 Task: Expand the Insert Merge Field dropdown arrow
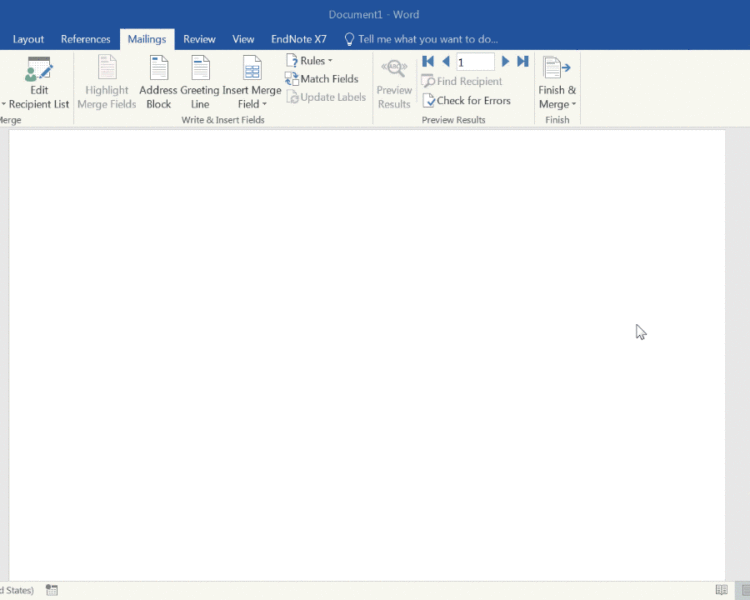(x=265, y=104)
